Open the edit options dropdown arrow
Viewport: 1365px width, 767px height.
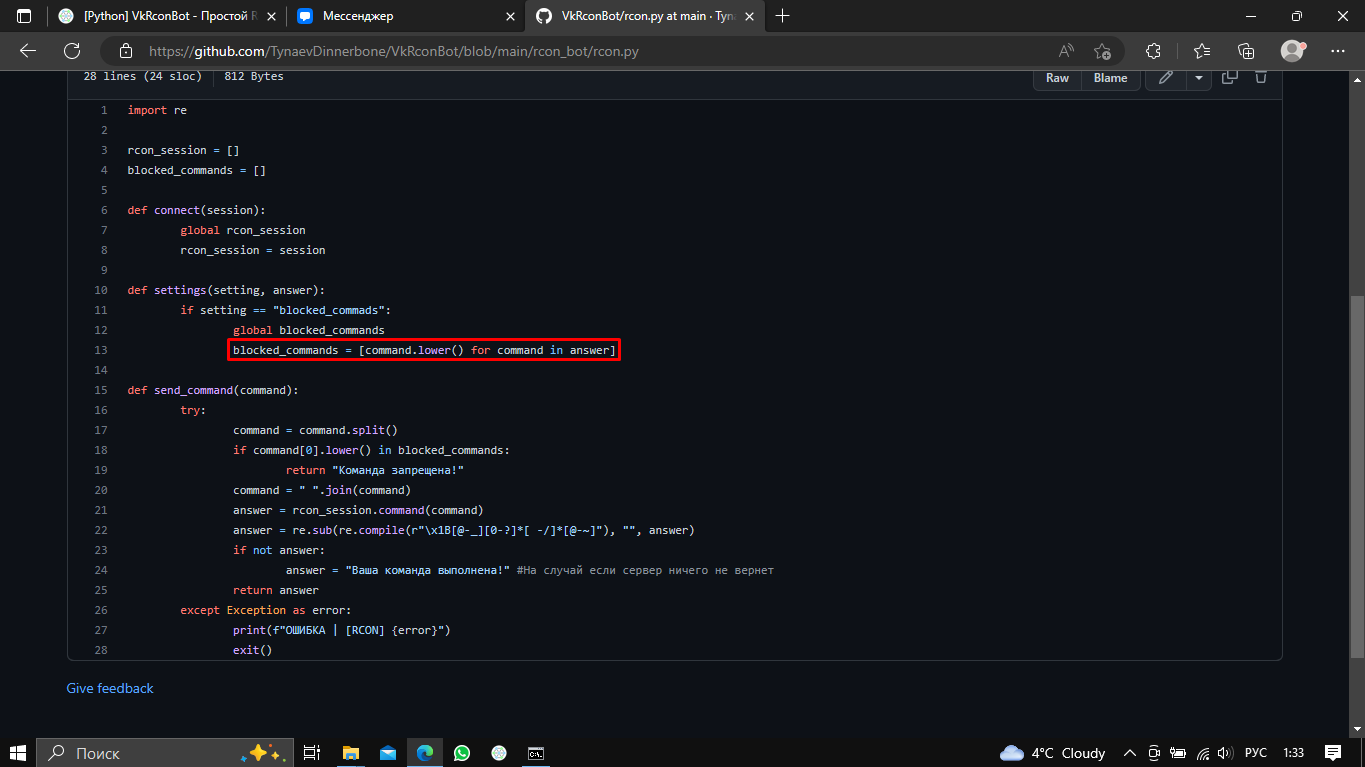1198,77
